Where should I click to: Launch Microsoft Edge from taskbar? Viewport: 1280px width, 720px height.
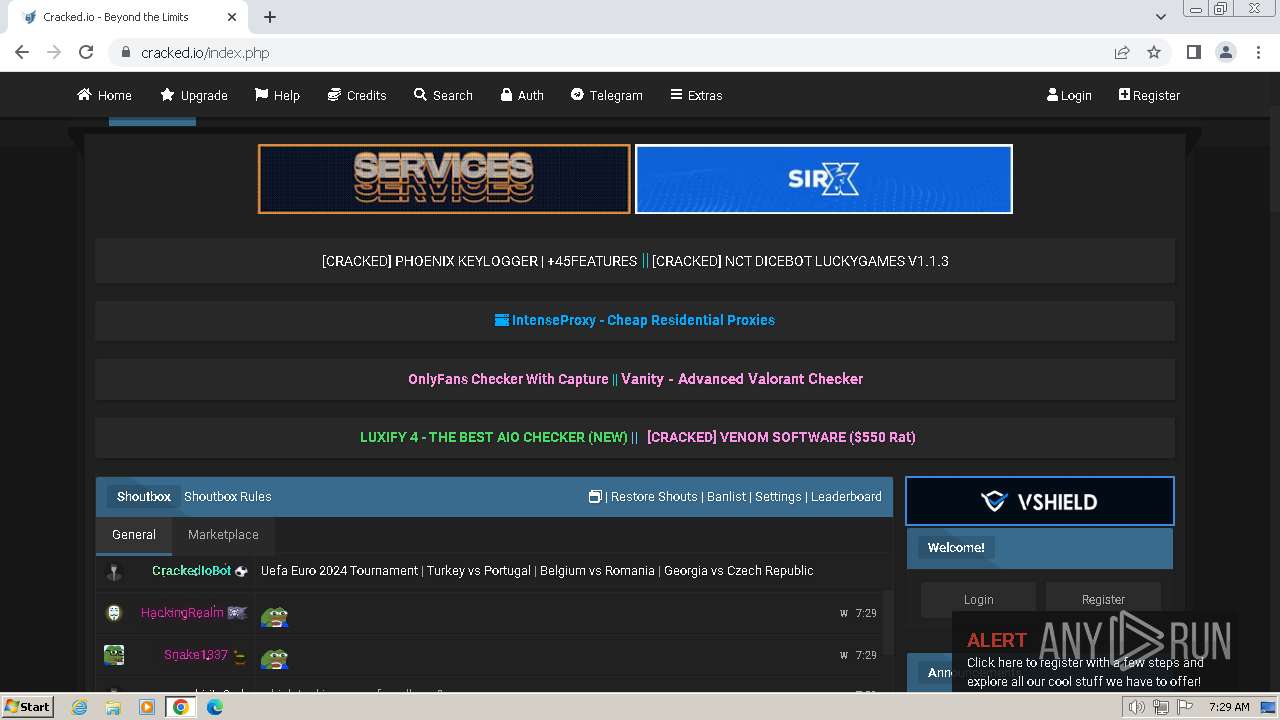click(x=215, y=707)
